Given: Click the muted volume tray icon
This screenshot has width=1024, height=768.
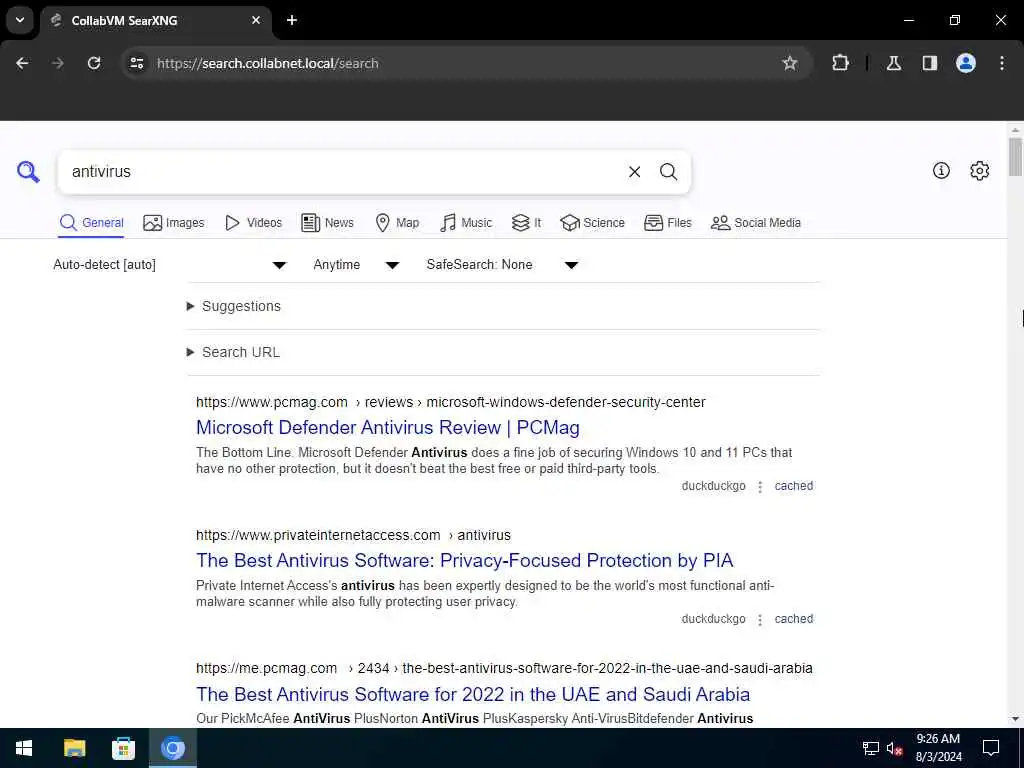Looking at the screenshot, I should coord(895,748).
